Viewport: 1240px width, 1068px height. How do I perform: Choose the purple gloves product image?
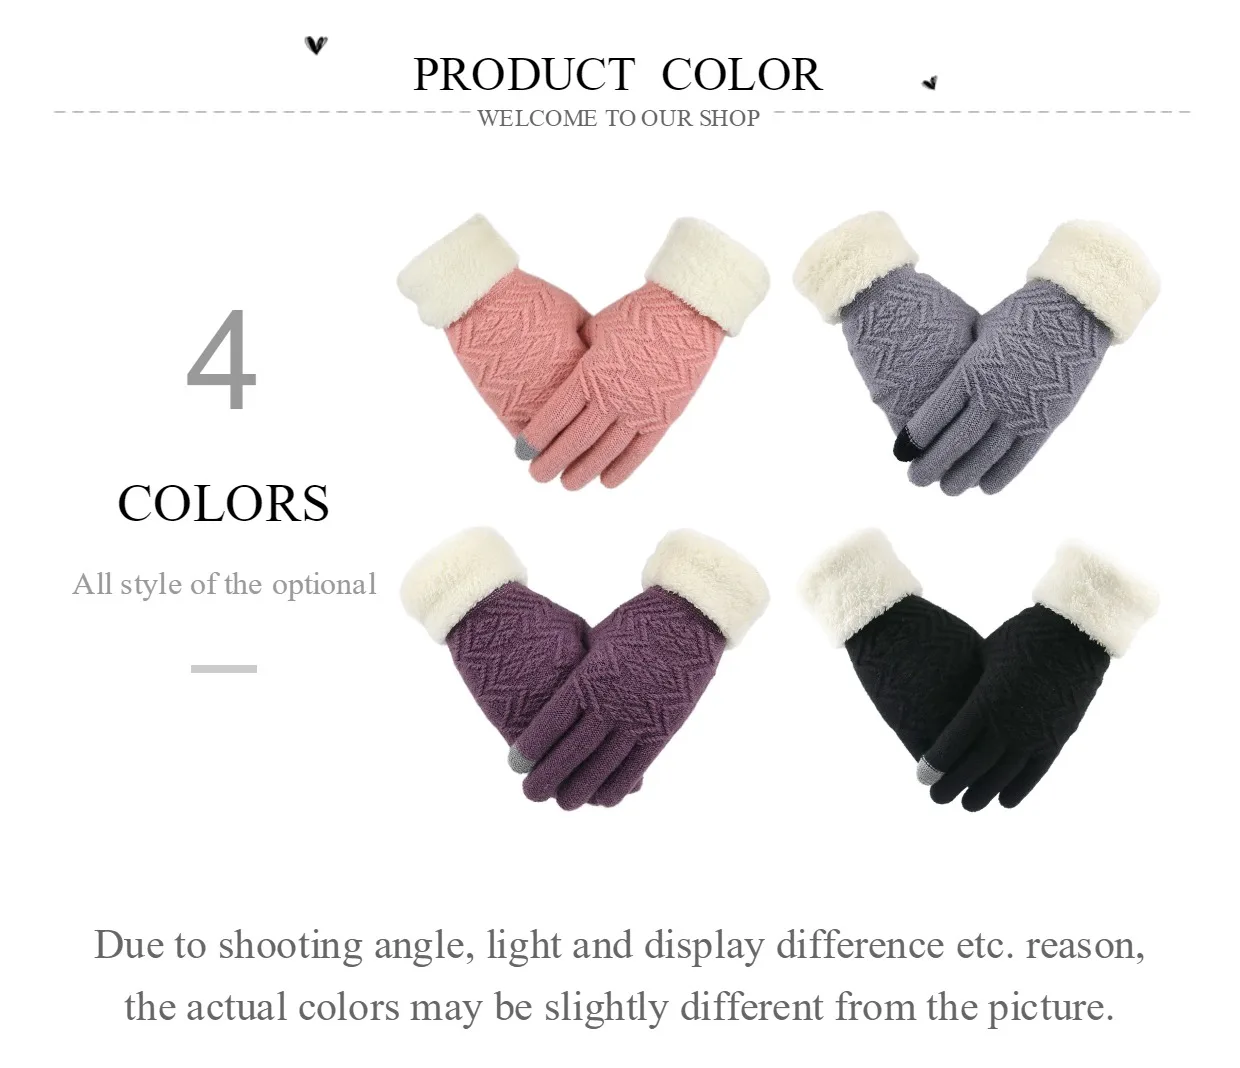(583, 668)
